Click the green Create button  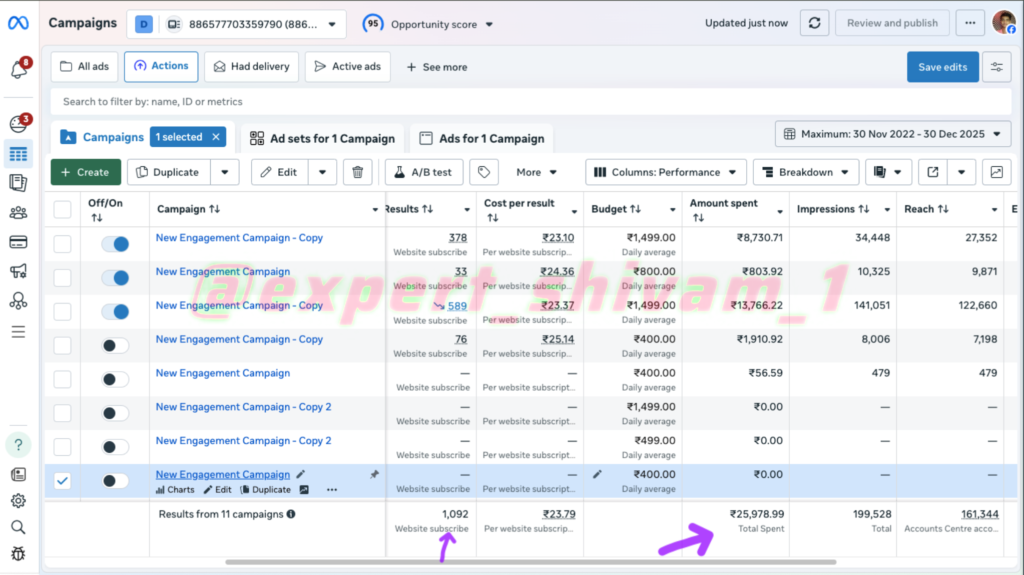pyautogui.click(x=85, y=172)
